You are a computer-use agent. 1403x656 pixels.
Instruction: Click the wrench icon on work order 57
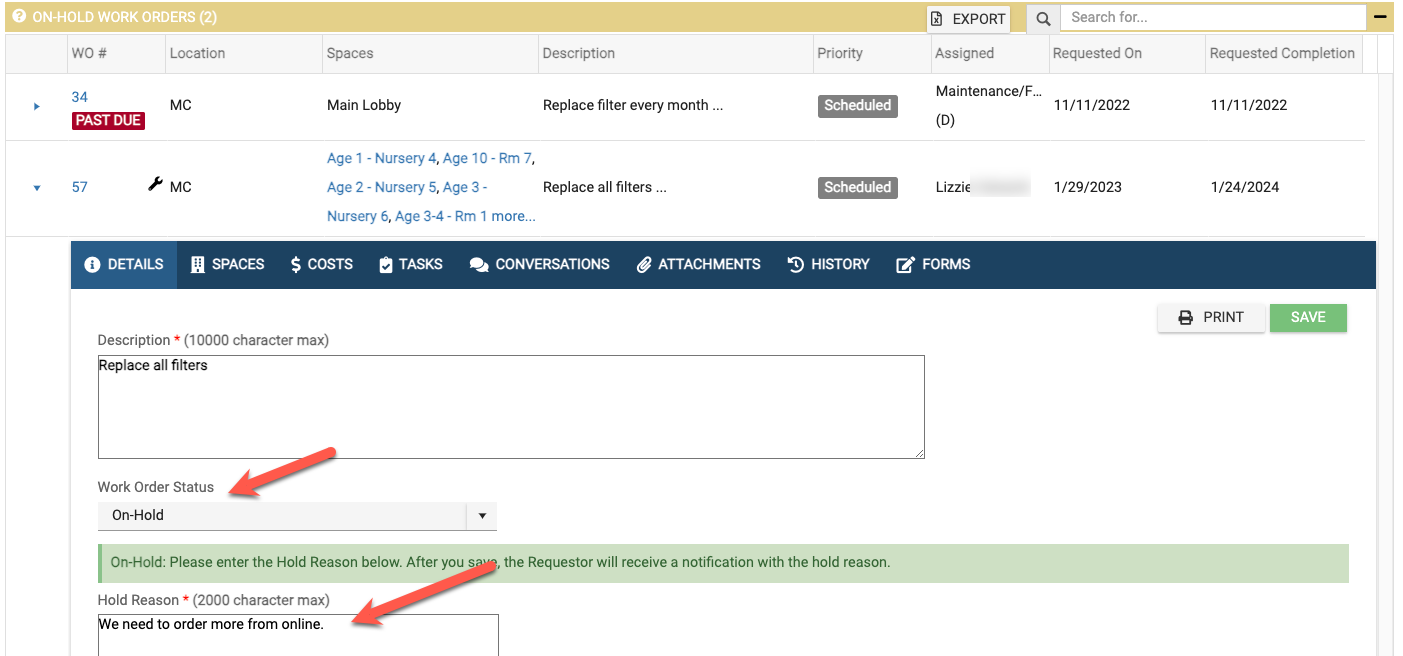[155, 185]
